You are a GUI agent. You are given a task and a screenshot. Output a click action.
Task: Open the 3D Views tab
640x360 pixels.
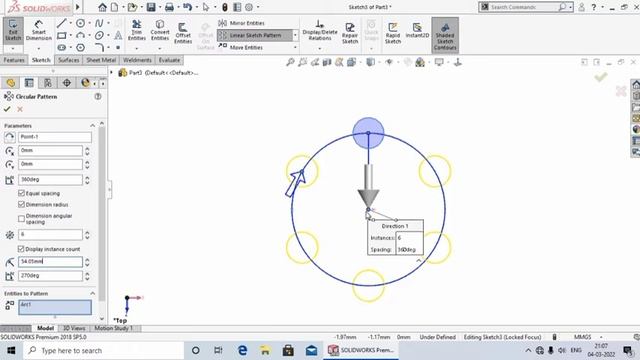(x=74, y=328)
